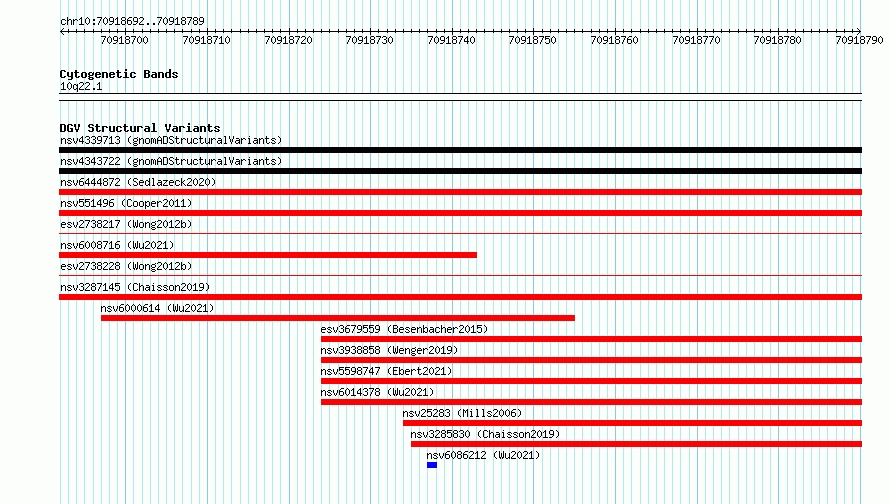Click the DGV Structural Variants track heading
The image size is (890, 504).
pyautogui.click(x=140, y=128)
